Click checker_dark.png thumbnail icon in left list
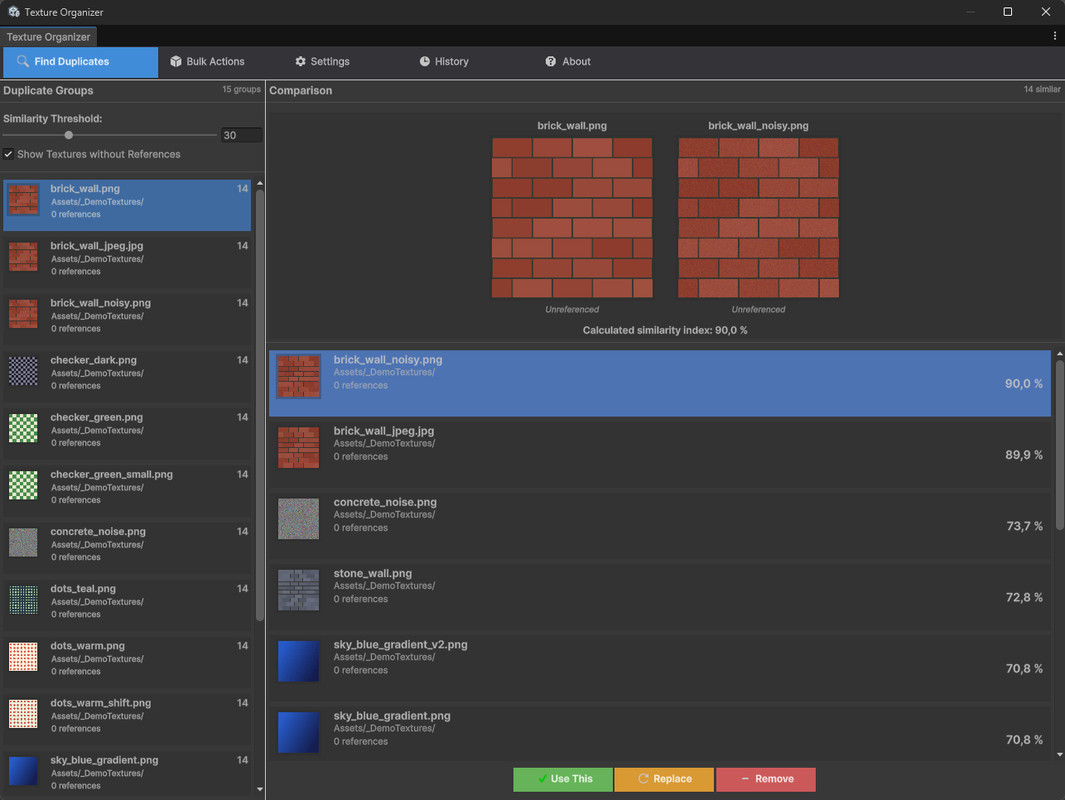The height and width of the screenshot is (800, 1065). point(23,371)
